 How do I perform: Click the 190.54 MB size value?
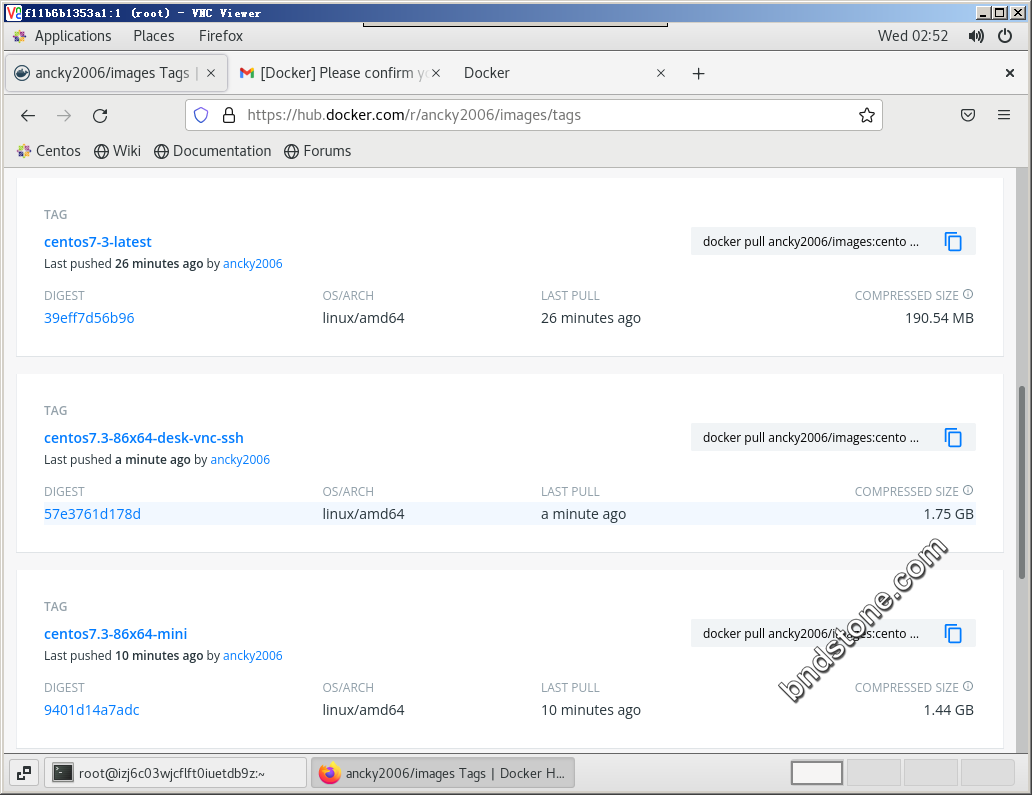939,319
